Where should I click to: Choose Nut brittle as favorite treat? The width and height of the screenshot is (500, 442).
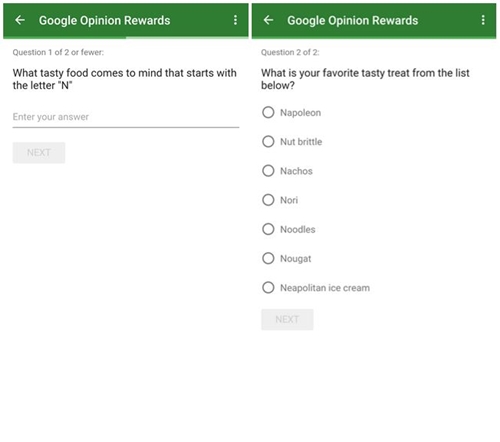[268, 142]
